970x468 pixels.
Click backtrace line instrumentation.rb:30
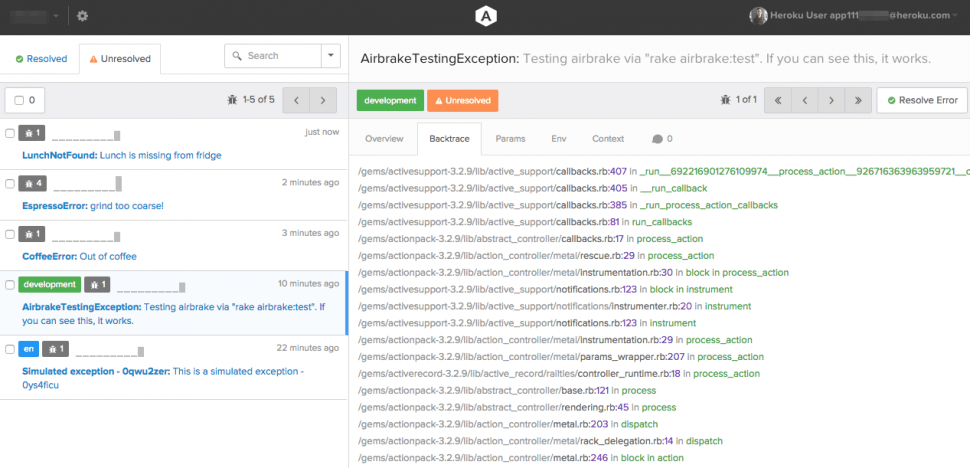tap(573, 272)
